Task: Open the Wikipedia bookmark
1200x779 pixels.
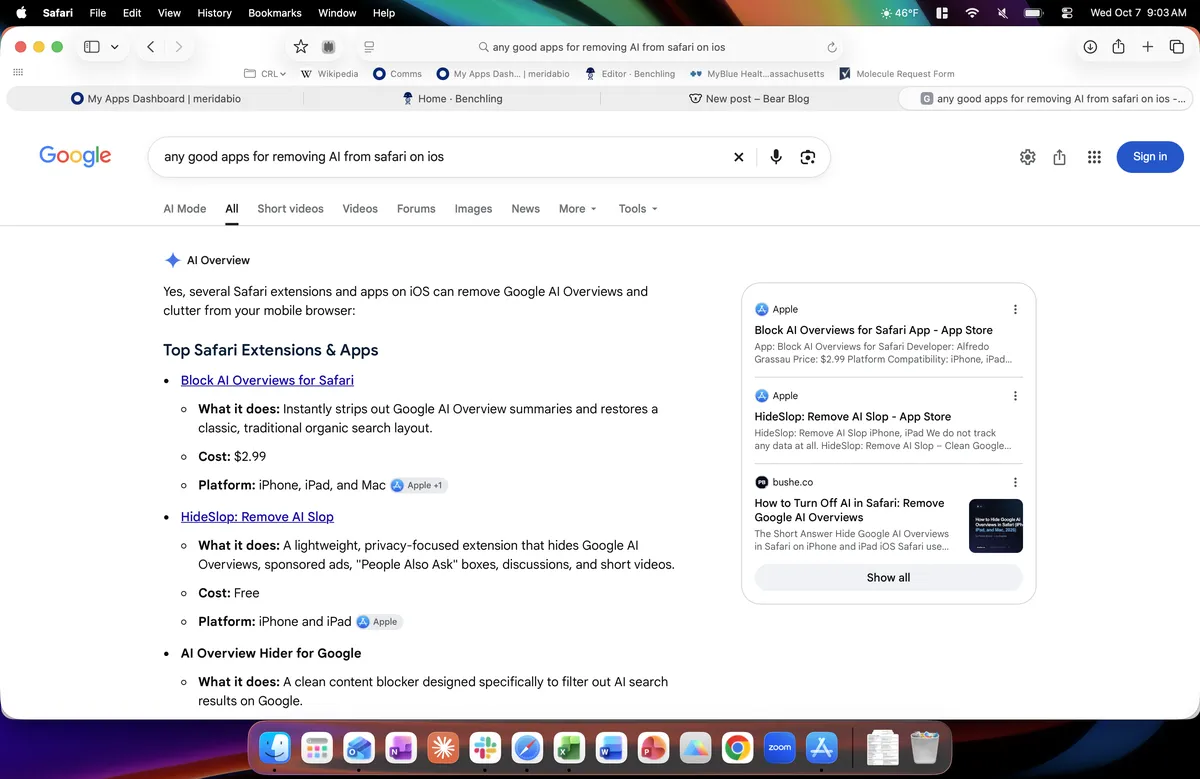Action: (x=329, y=73)
